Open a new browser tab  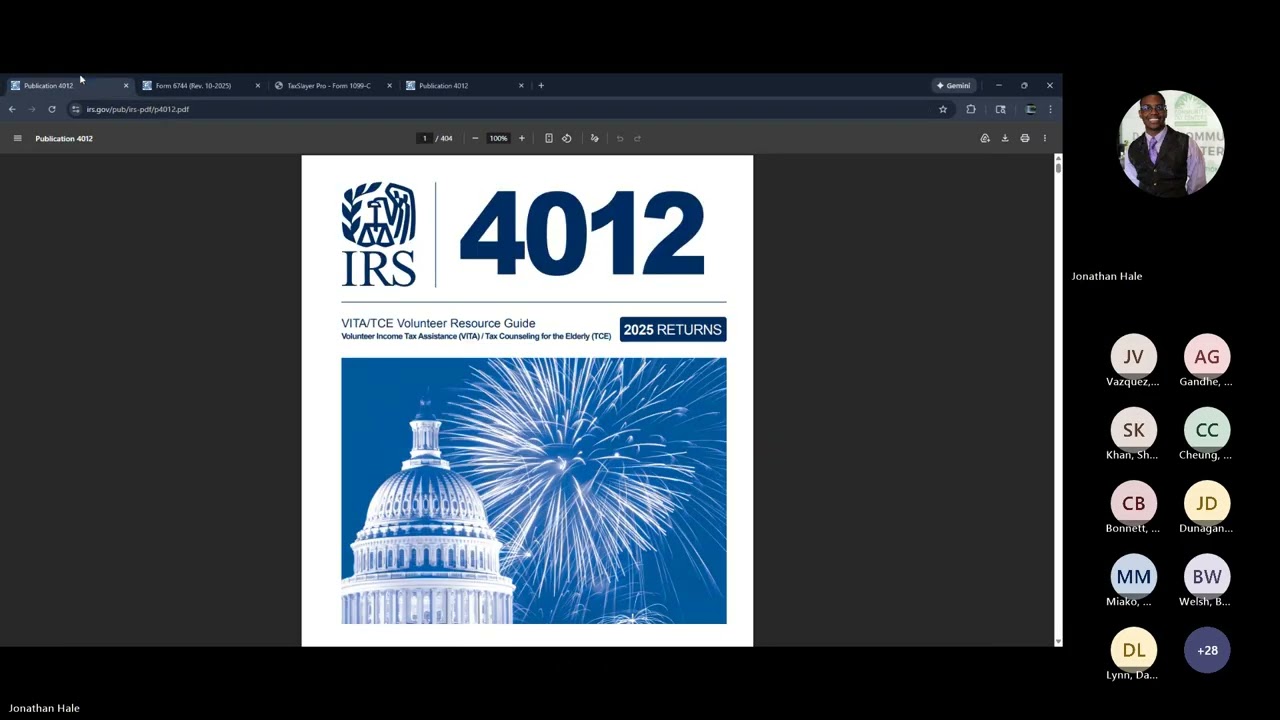(x=541, y=85)
